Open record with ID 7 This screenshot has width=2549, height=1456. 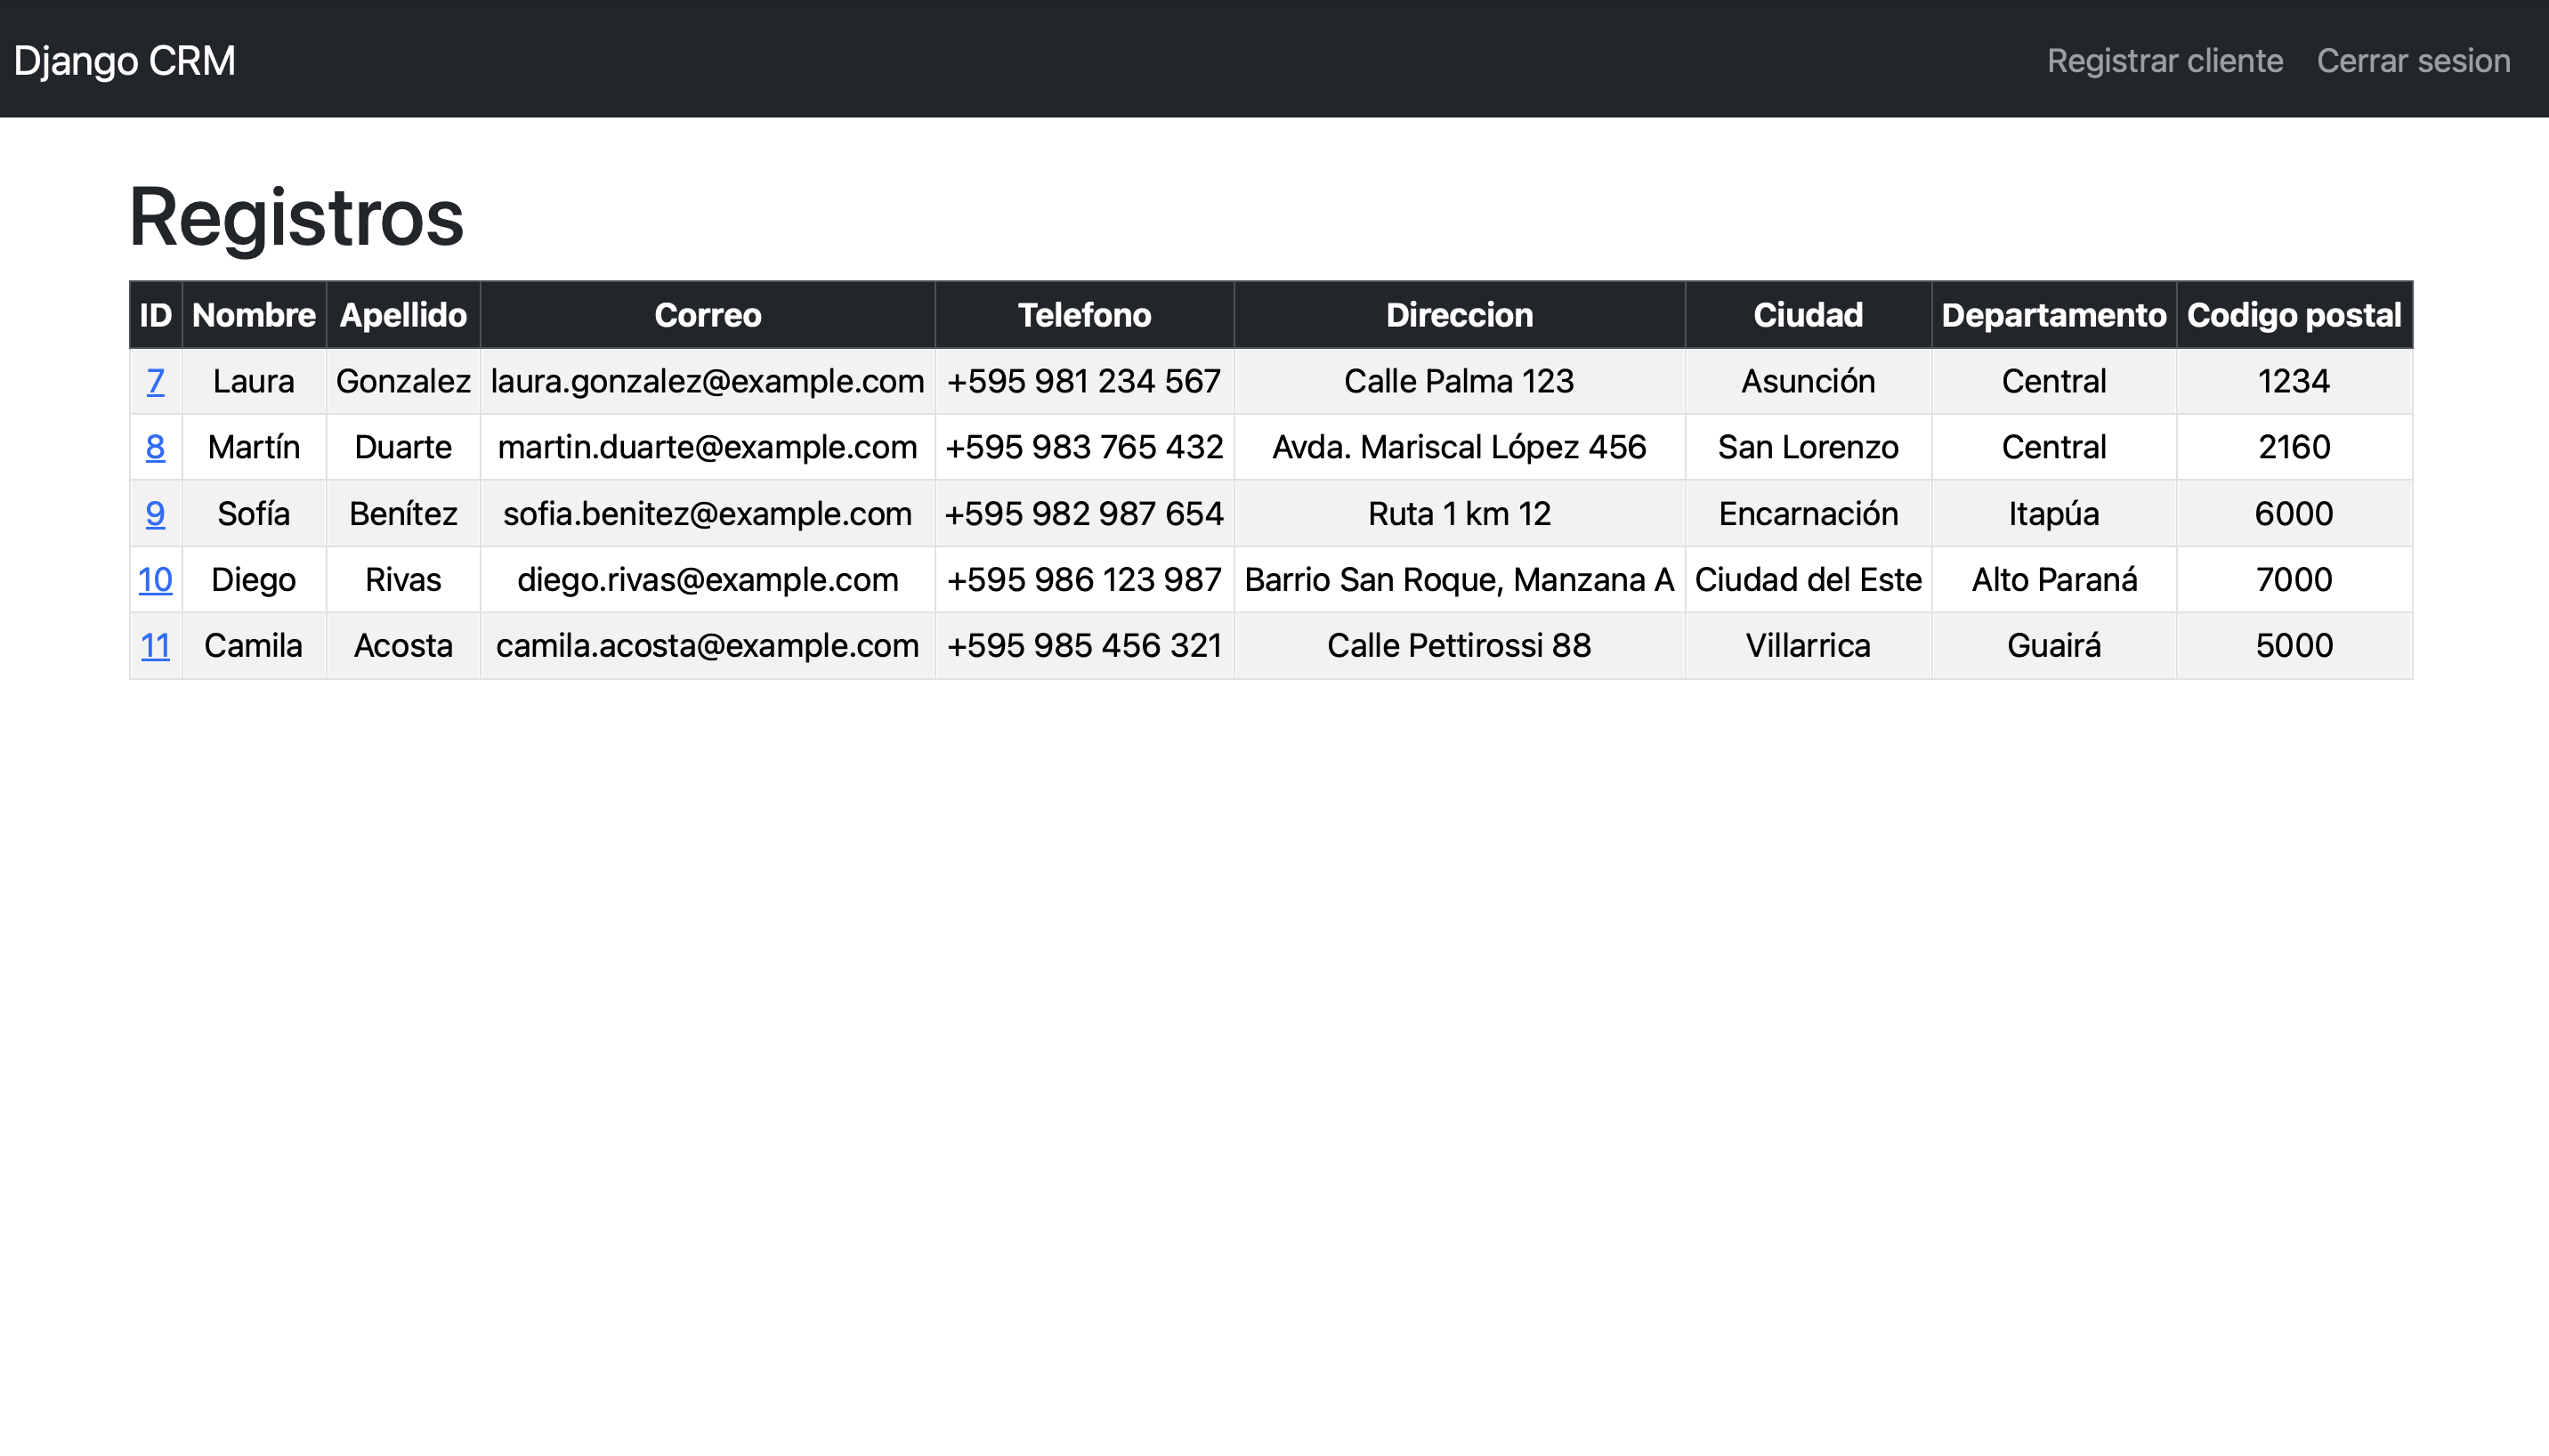pos(155,381)
